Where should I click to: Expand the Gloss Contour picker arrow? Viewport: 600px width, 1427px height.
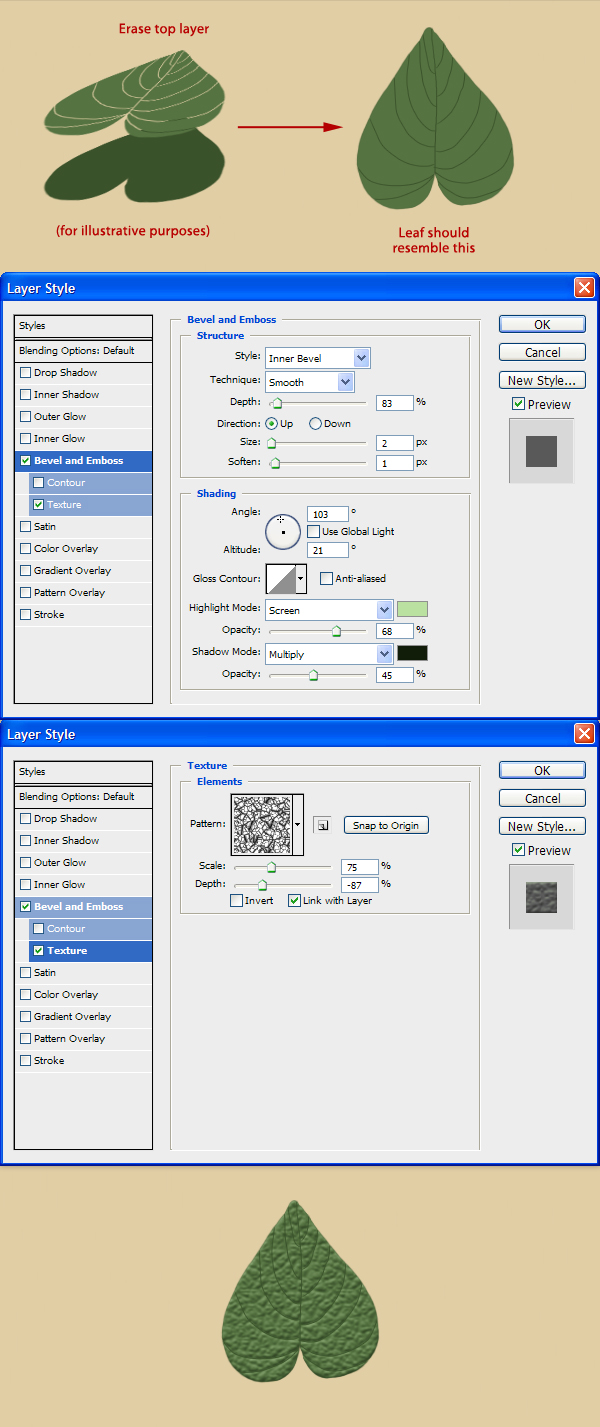[x=301, y=579]
